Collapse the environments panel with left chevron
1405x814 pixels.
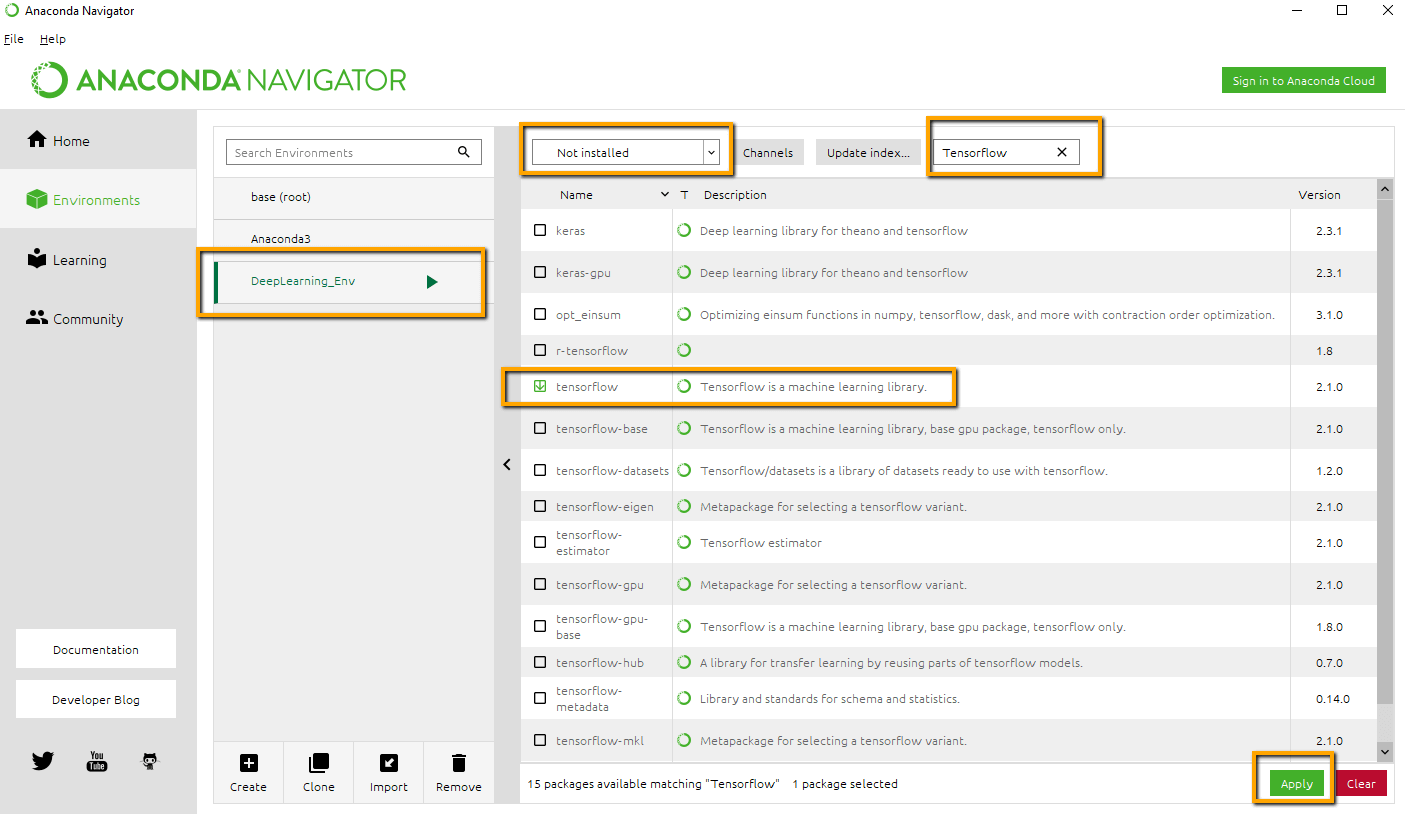(x=507, y=464)
